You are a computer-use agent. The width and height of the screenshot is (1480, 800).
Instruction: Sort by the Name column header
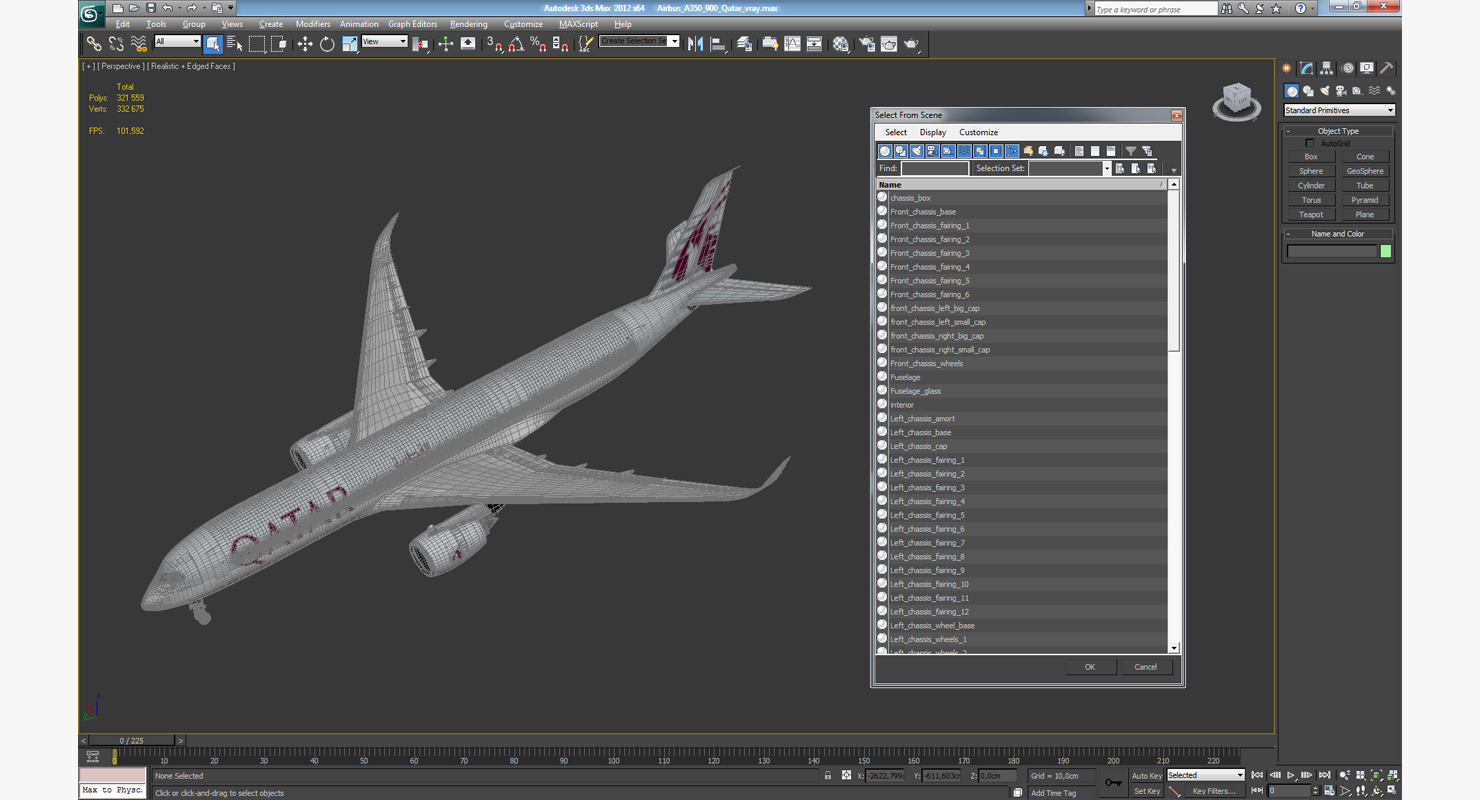tap(1020, 185)
